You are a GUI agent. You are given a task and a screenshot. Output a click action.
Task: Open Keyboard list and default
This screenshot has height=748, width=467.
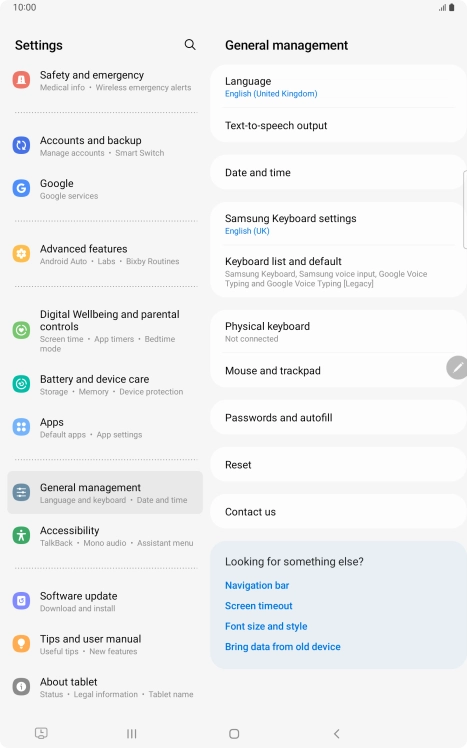click(339, 271)
